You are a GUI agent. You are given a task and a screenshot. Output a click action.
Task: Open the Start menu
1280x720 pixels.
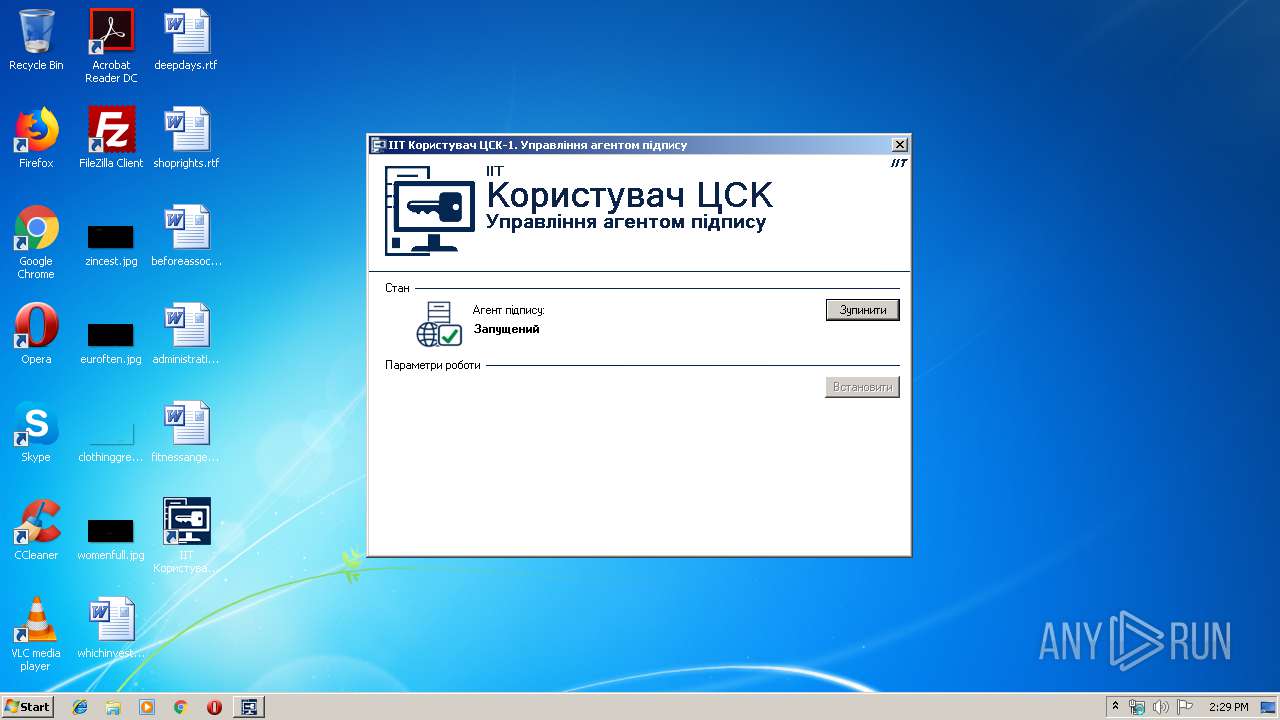click(x=28, y=706)
